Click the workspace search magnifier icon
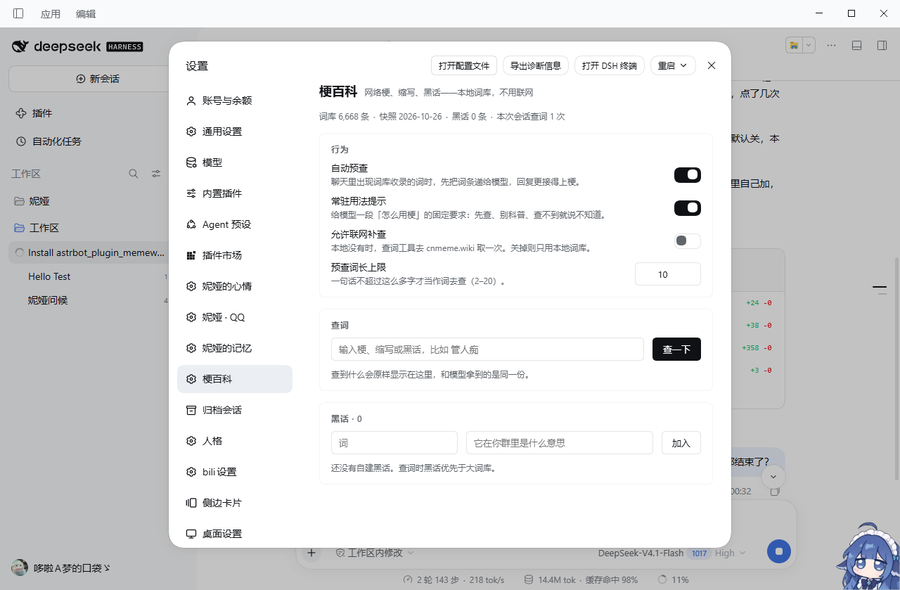 (133, 173)
